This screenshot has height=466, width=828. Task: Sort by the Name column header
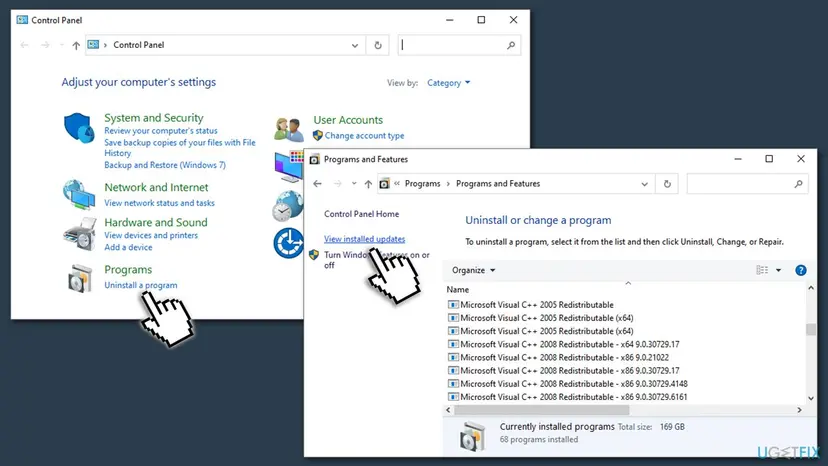click(457, 290)
